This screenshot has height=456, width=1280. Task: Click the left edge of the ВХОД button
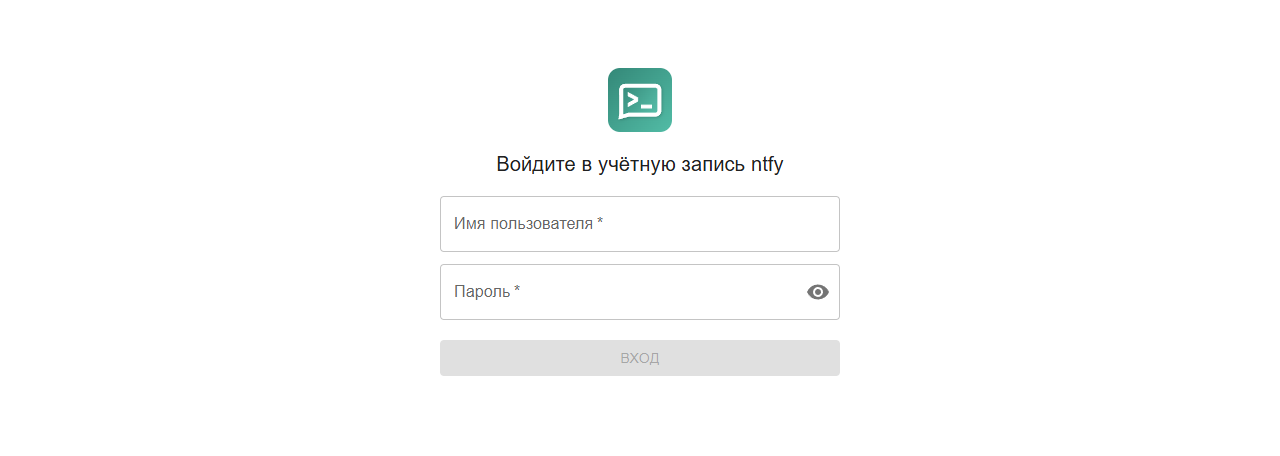pyautogui.click(x=452, y=358)
